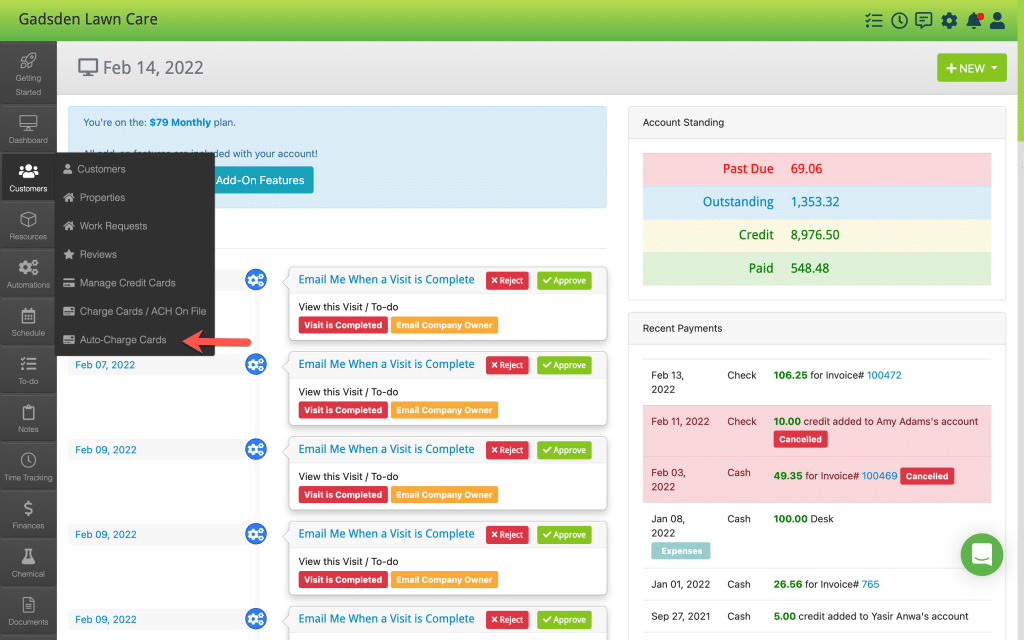The image size is (1024, 640).
Task: Open Finances in sidebar
Action: 28,515
